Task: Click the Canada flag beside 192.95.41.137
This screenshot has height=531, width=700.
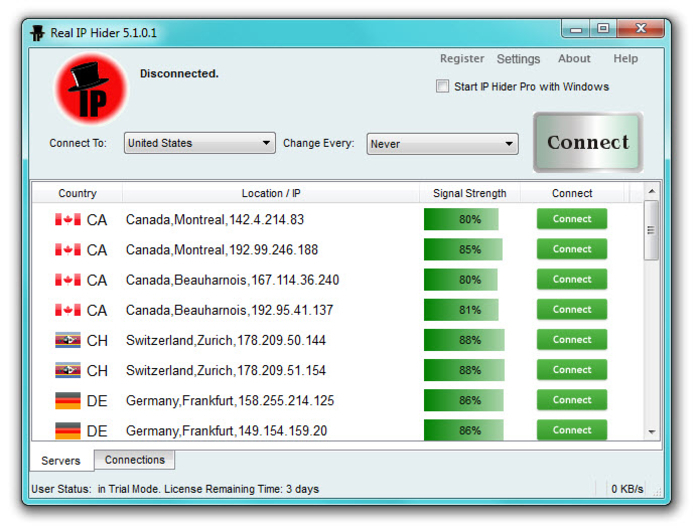Action: 68,310
